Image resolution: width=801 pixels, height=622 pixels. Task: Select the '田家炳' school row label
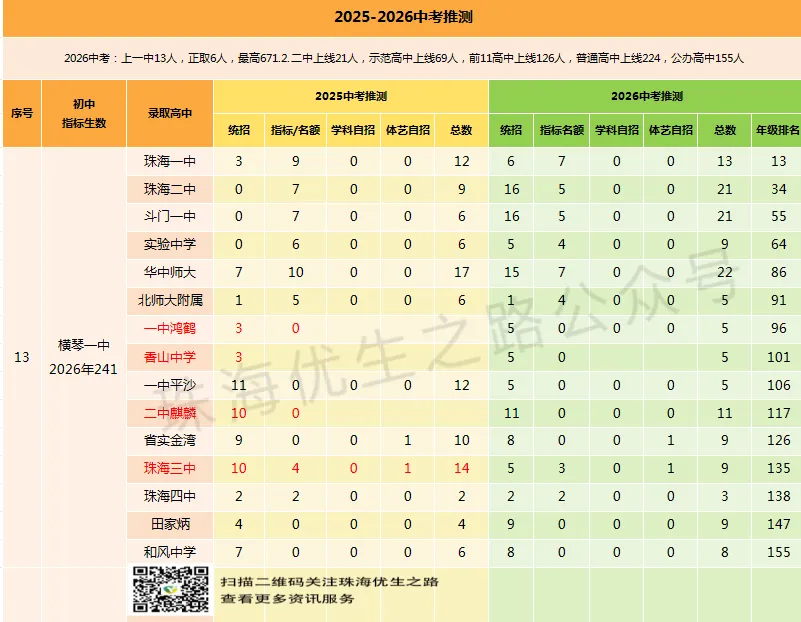tap(170, 524)
